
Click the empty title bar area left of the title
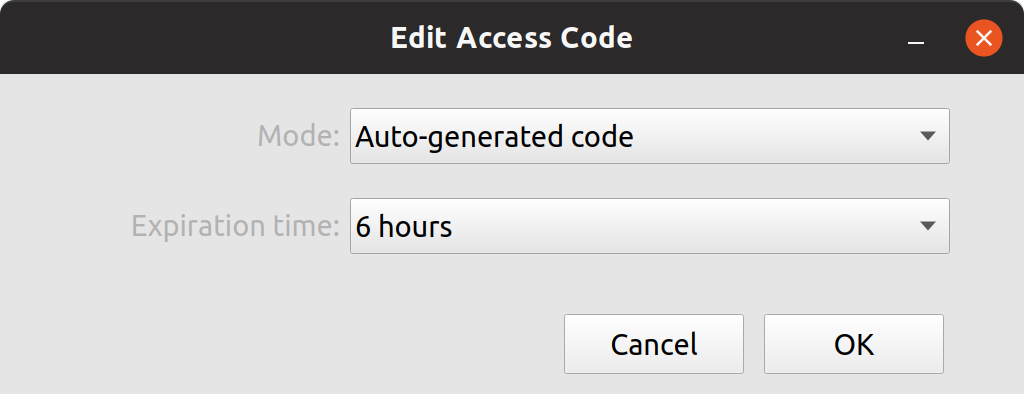coord(196,38)
